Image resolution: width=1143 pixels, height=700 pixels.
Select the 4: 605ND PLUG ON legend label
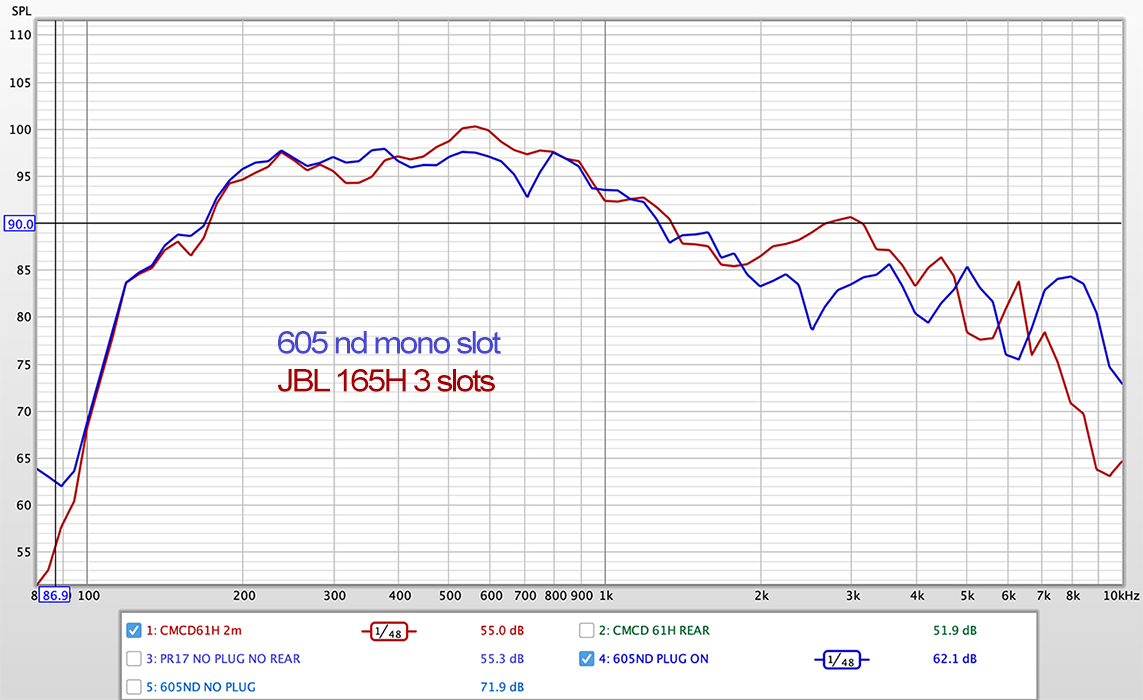pos(653,658)
